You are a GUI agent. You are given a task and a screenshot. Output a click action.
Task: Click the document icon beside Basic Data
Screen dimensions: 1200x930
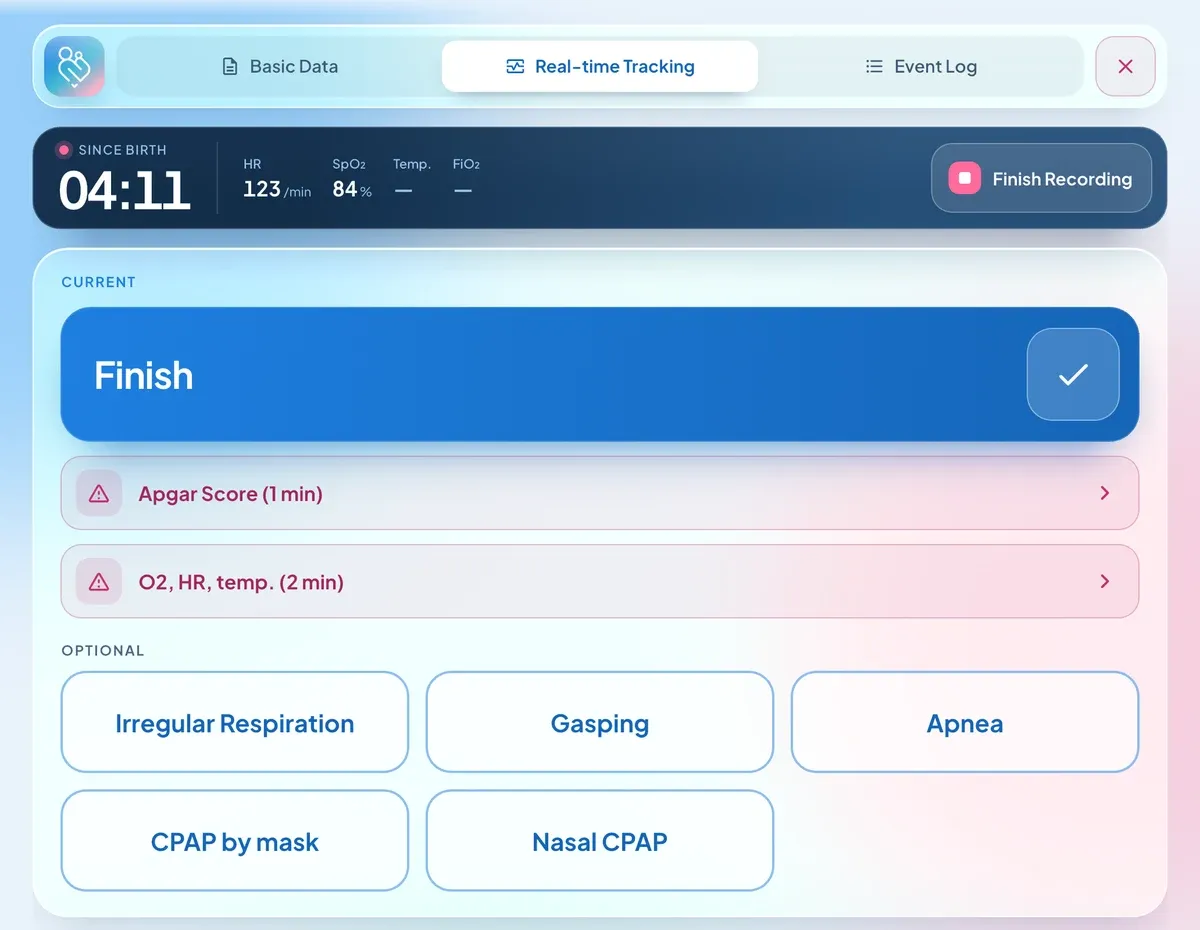(x=230, y=67)
